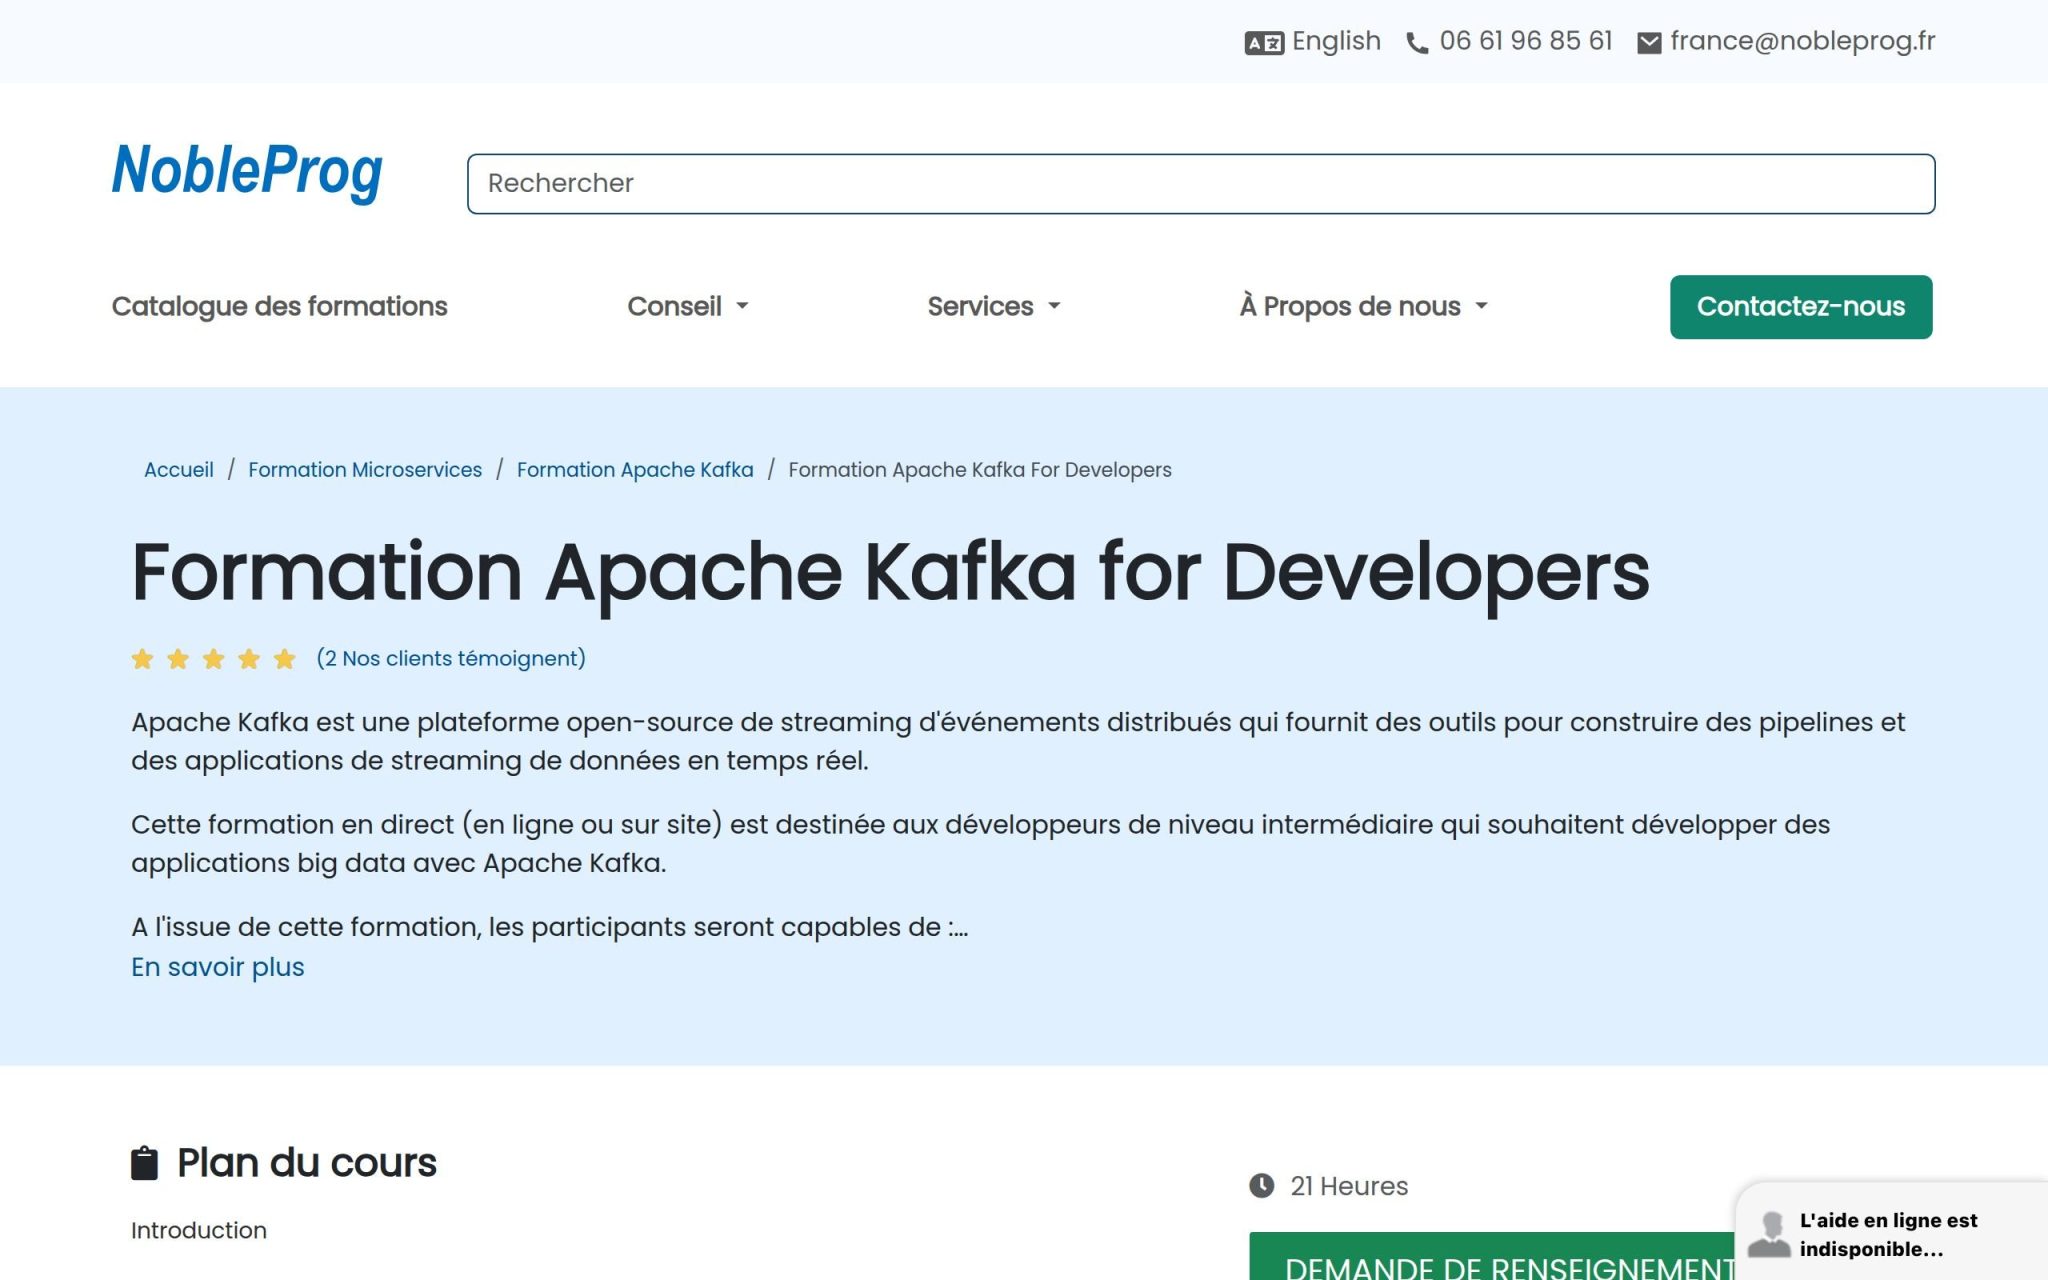Click the language translate icon
The width and height of the screenshot is (2048, 1280).
(1264, 43)
